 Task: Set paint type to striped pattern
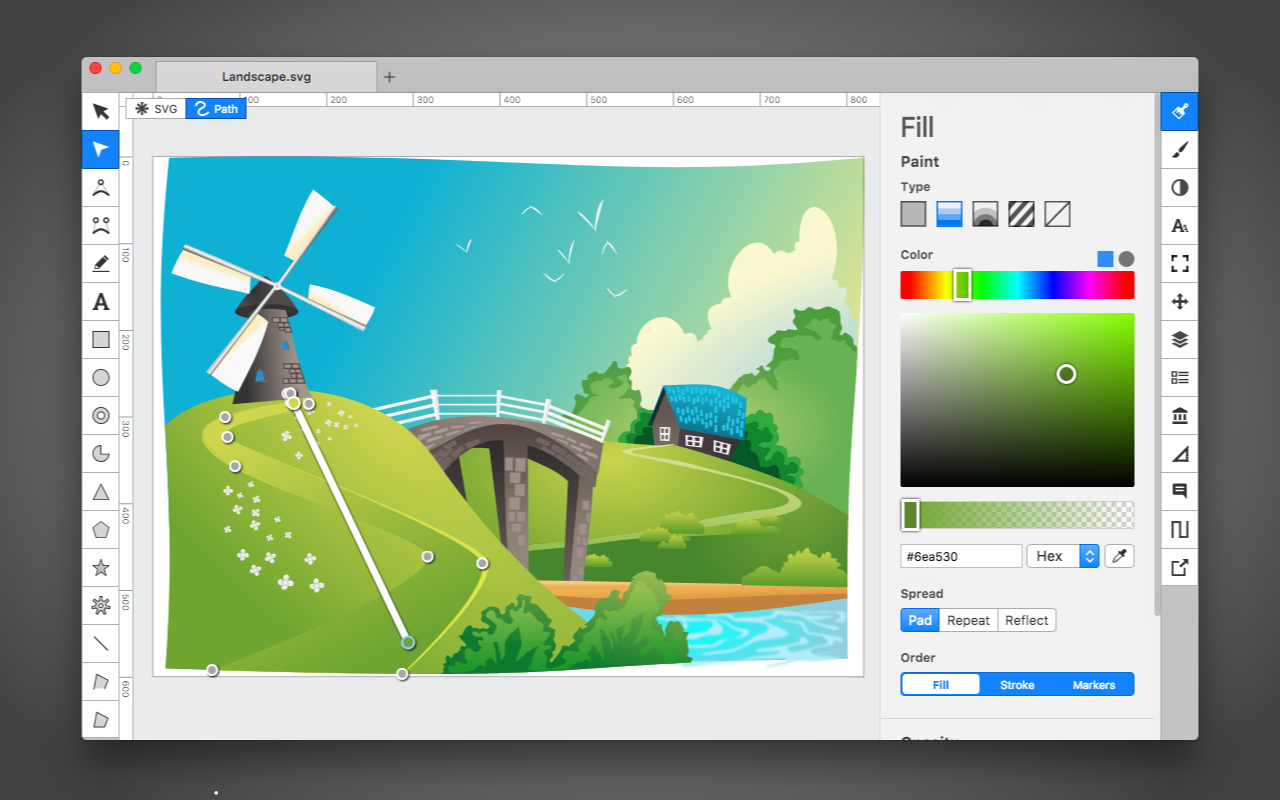[1021, 214]
